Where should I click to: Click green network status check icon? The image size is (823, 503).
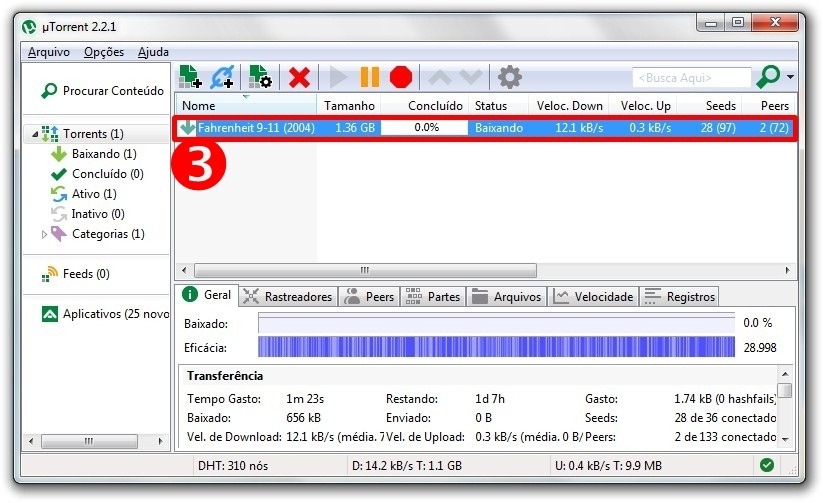tap(767, 465)
